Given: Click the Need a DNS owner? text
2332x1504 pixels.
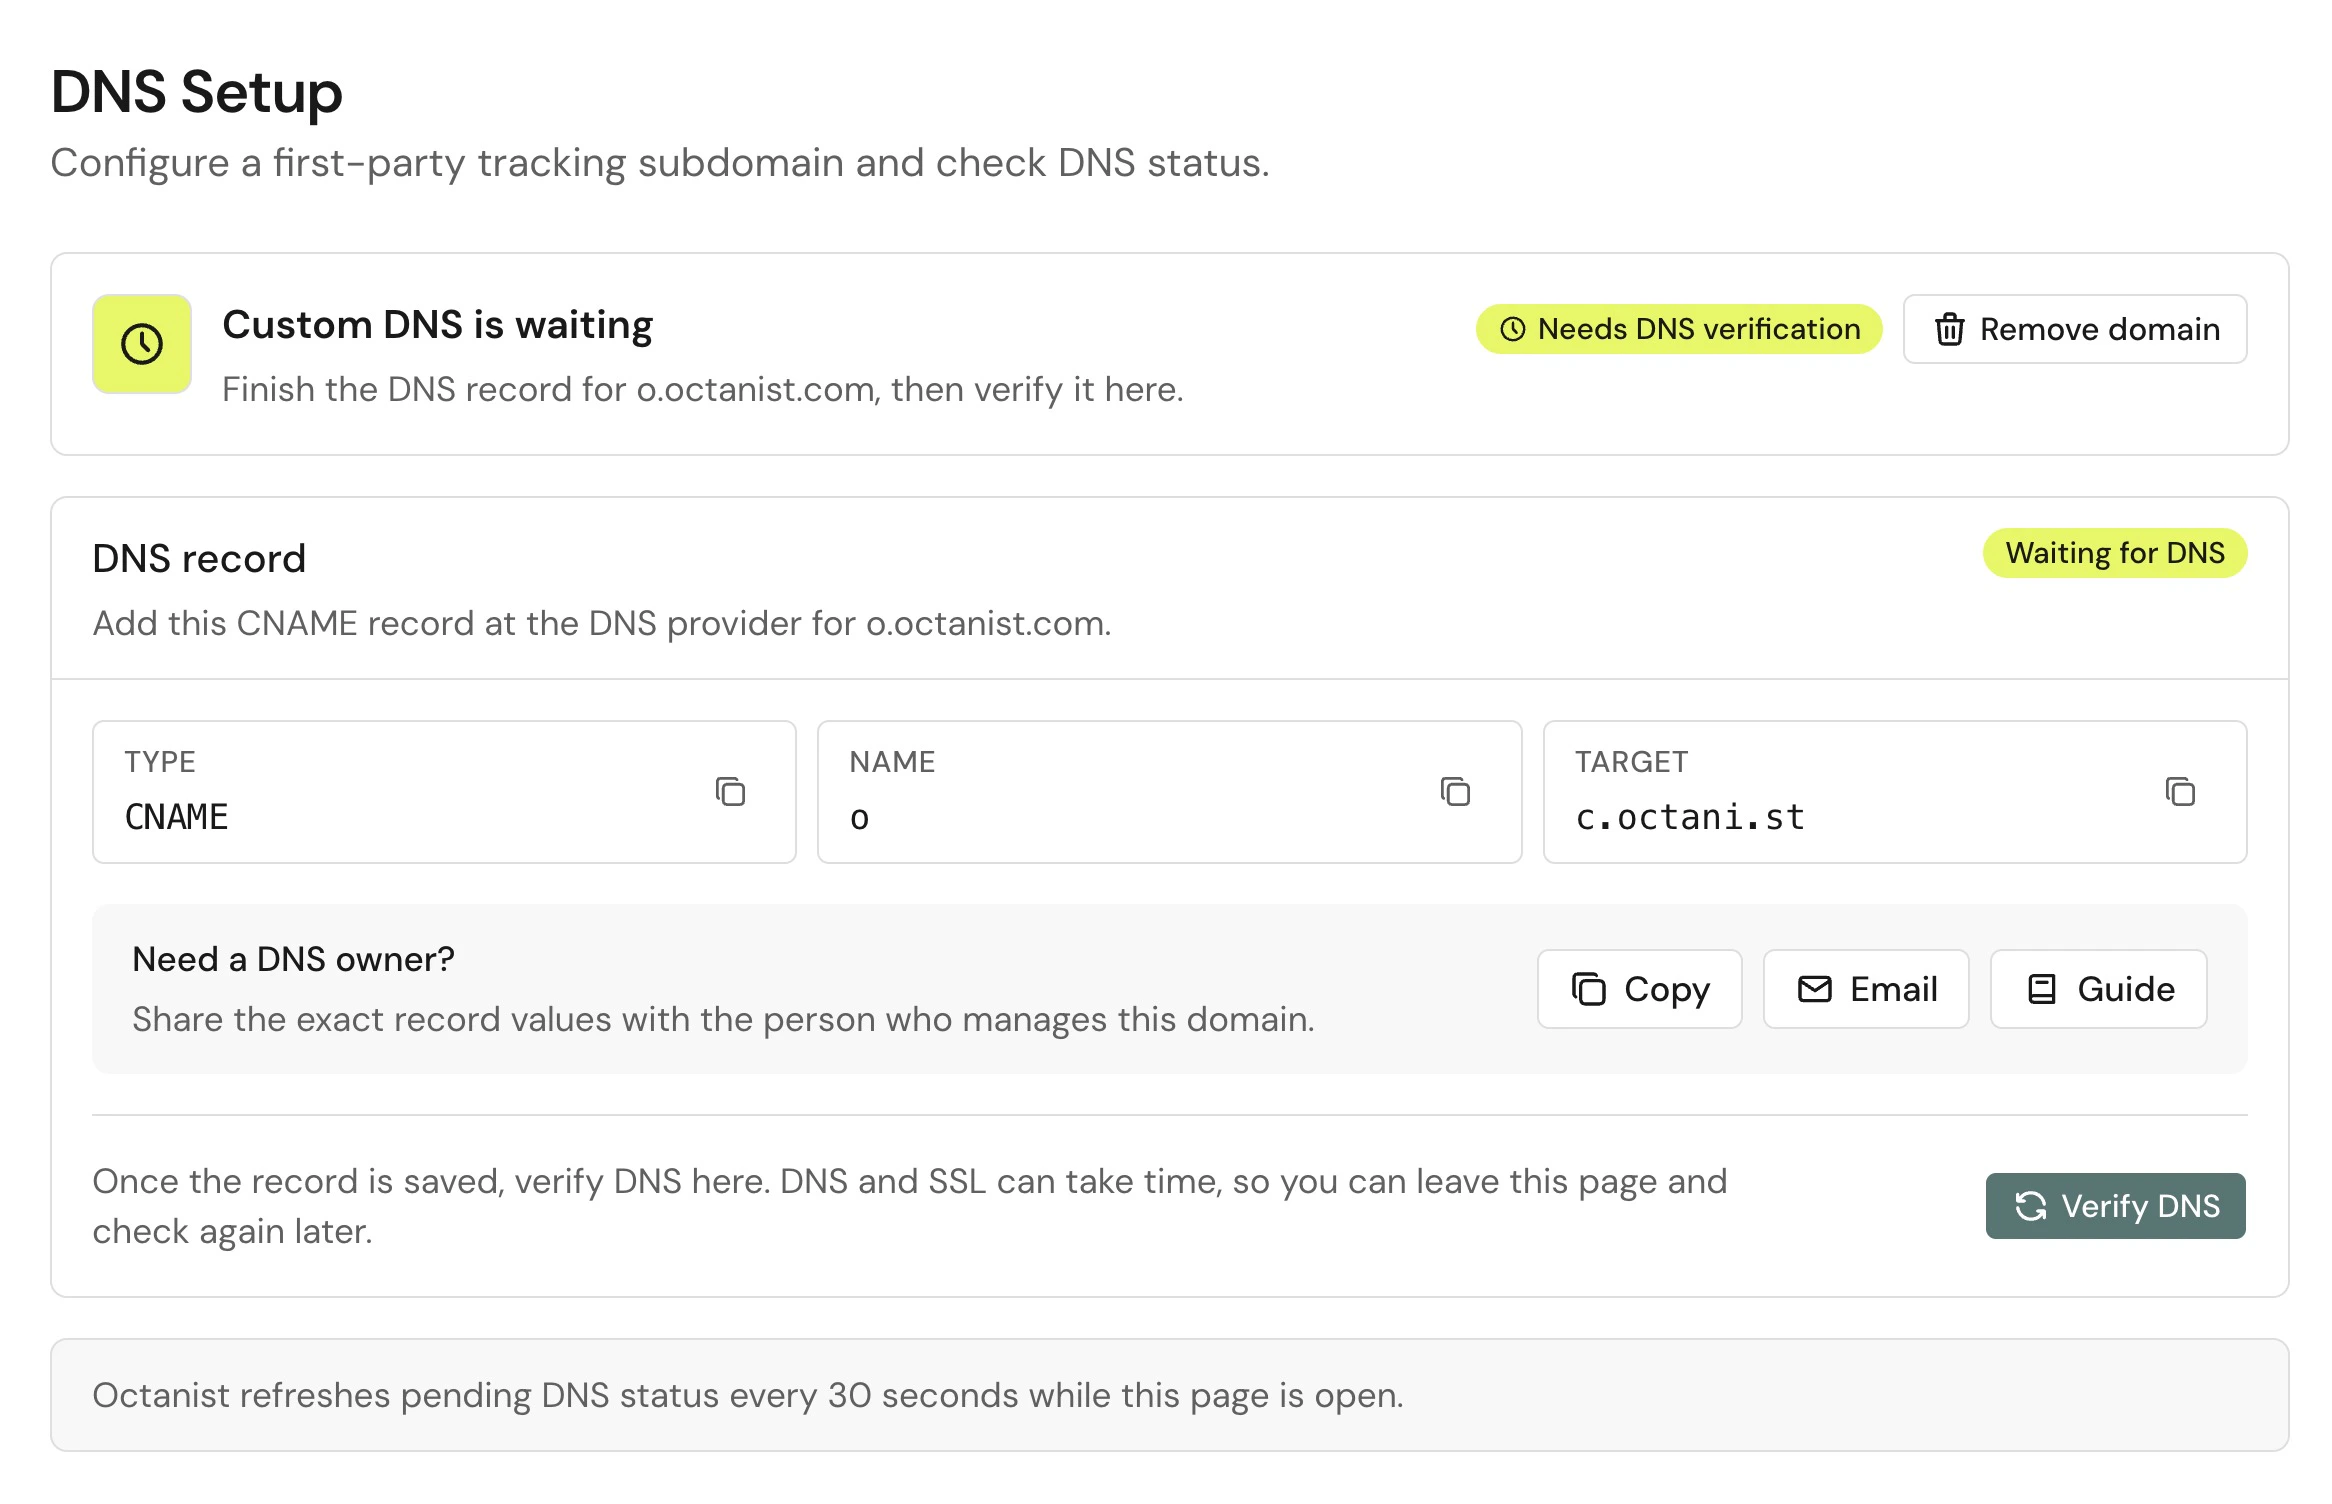Looking at the screenshot, I should click(x=293, y=959).
